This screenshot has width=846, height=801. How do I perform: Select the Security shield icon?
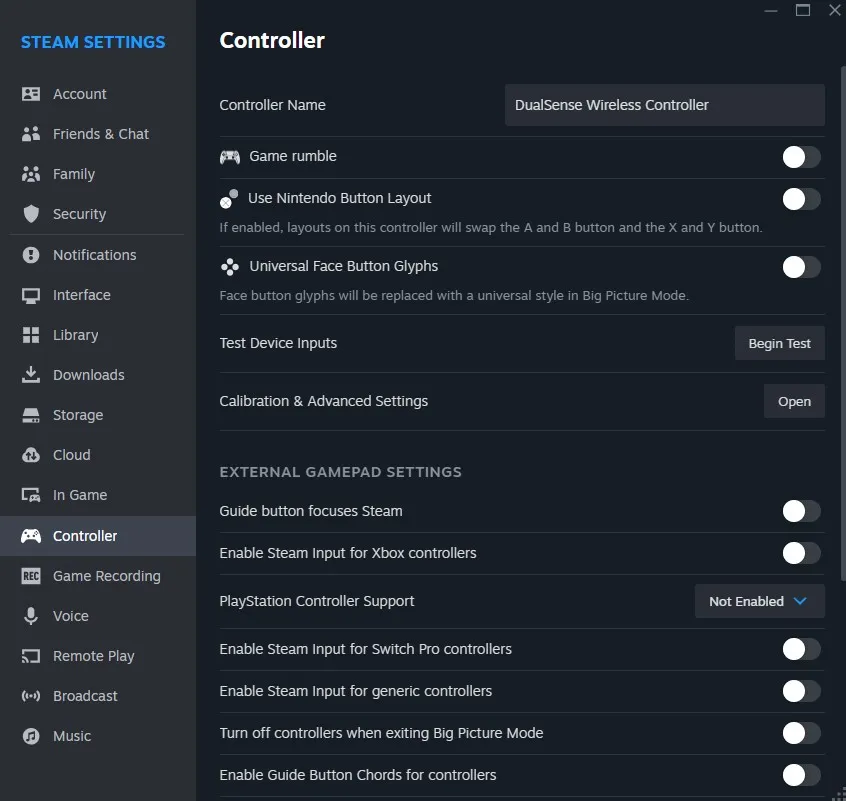click(x=31, y=214)
